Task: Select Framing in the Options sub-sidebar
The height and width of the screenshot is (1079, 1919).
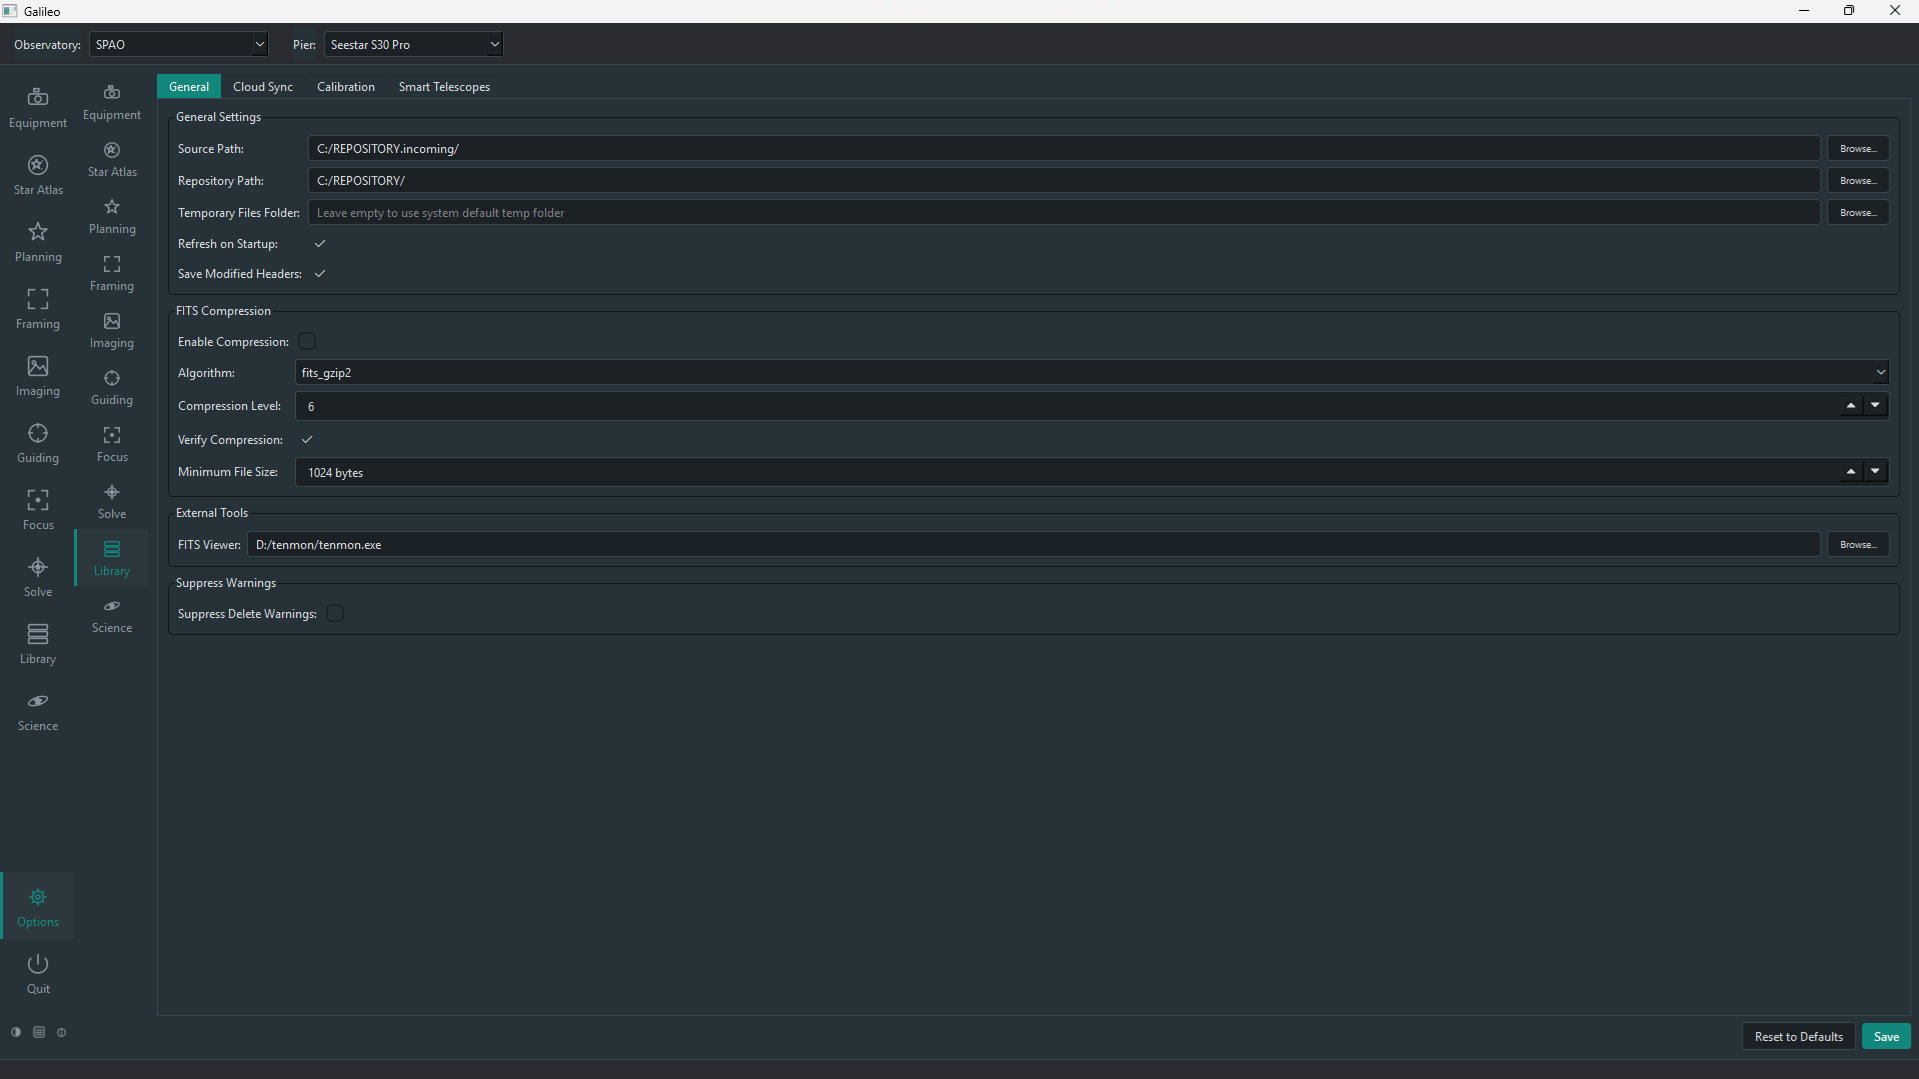Action: 112,272
